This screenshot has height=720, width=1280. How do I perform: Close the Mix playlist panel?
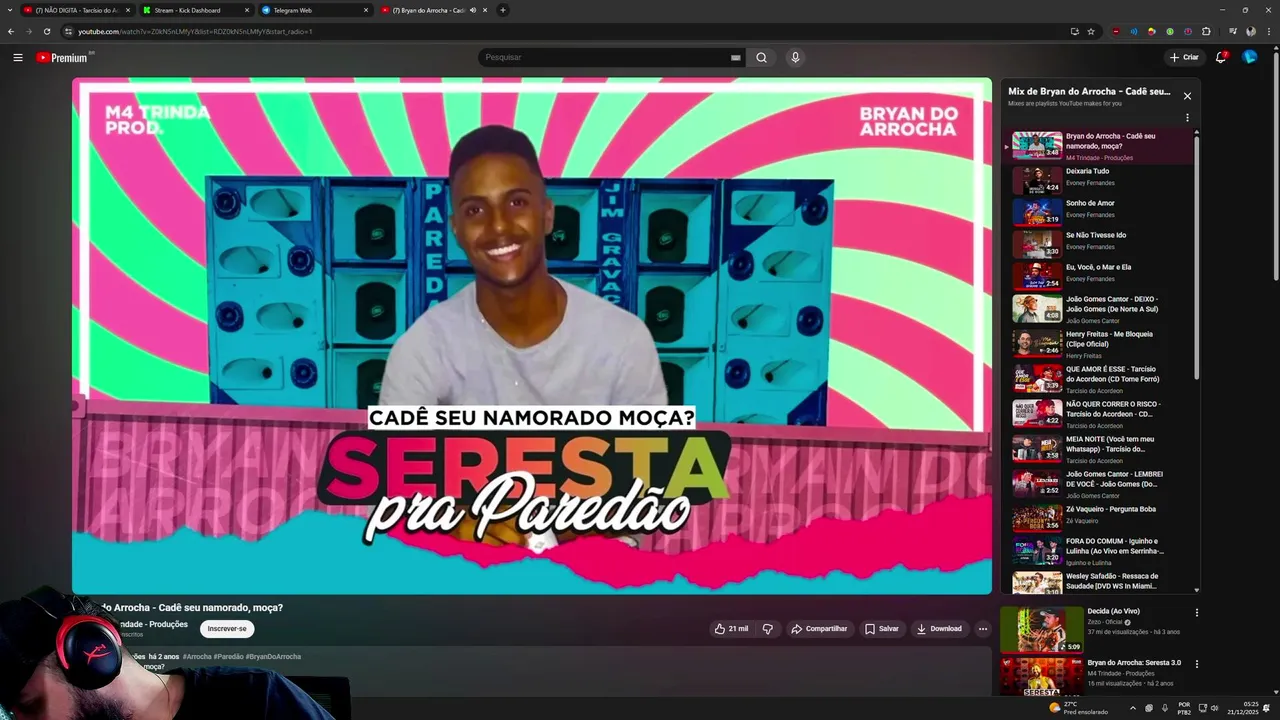tap(1187, 96)
